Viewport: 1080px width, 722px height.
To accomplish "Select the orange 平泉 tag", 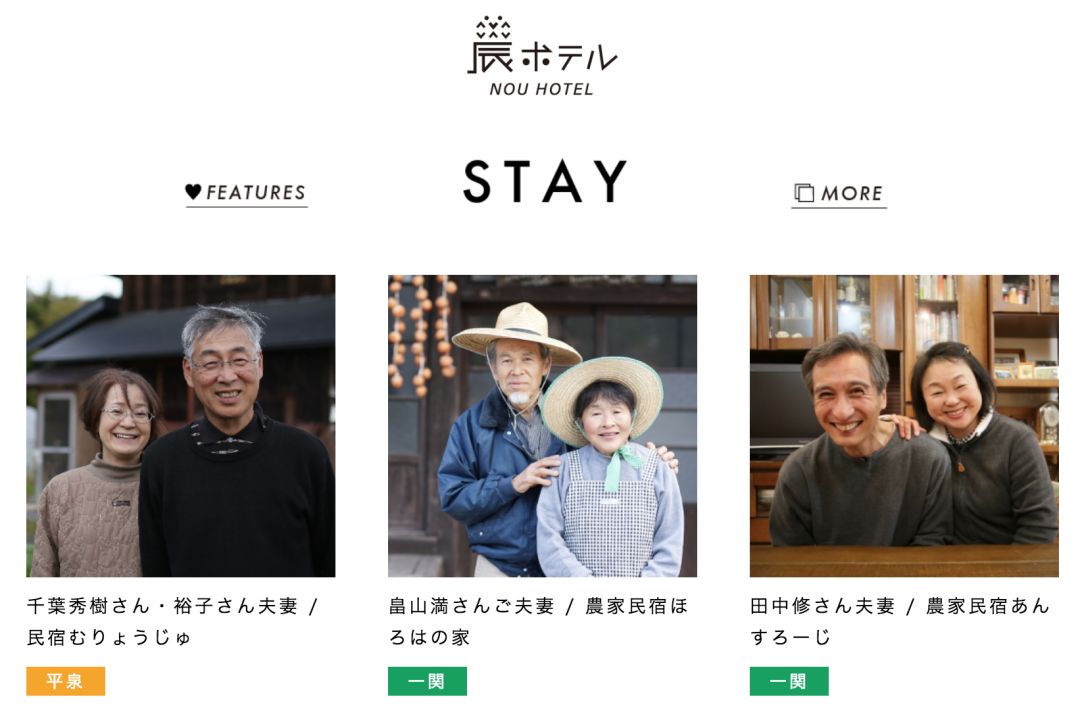I will pos(65,681).
